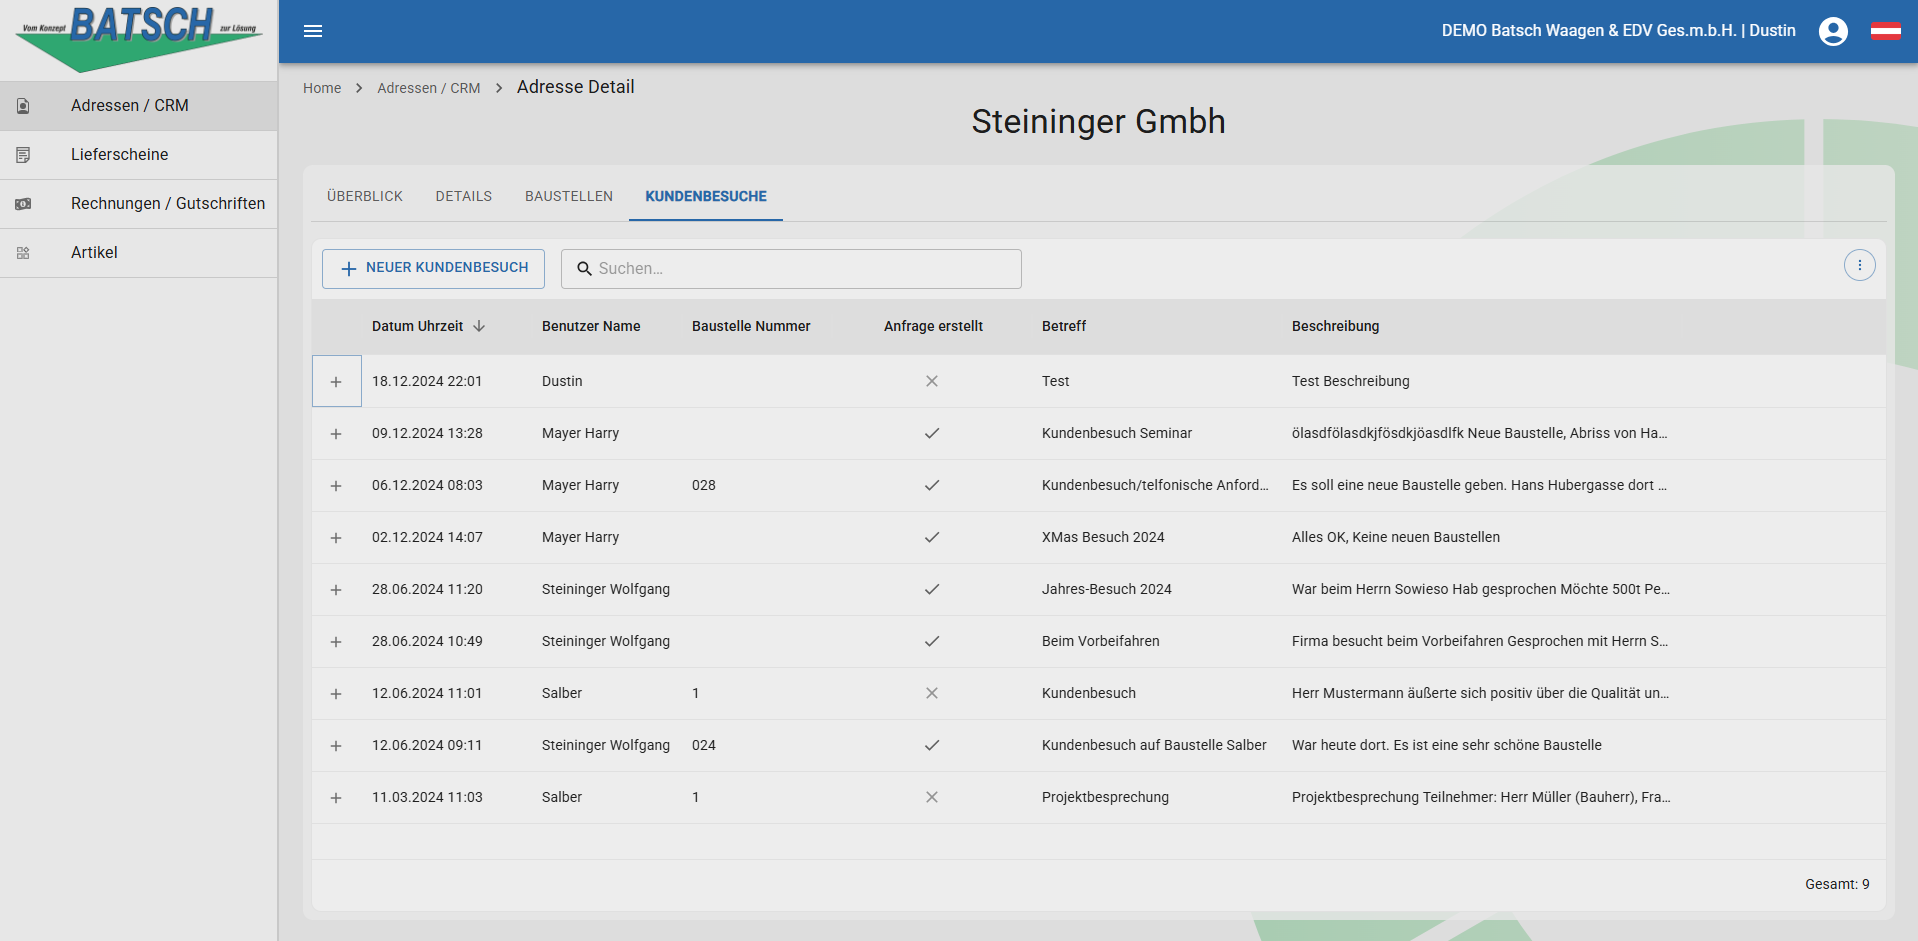1918x941 pixels.
Task: Click the checkmark in Kundenbesuch Seminar row
Action: point(932,433)
